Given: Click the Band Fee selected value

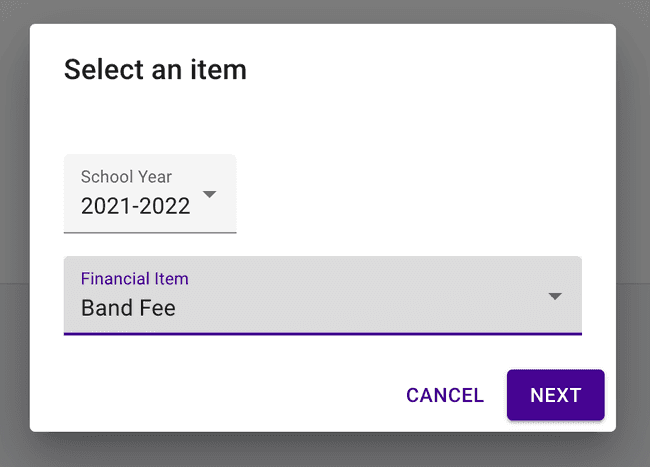Looking at the screenshot, I should pyautogui.click(x=128, y=308).
